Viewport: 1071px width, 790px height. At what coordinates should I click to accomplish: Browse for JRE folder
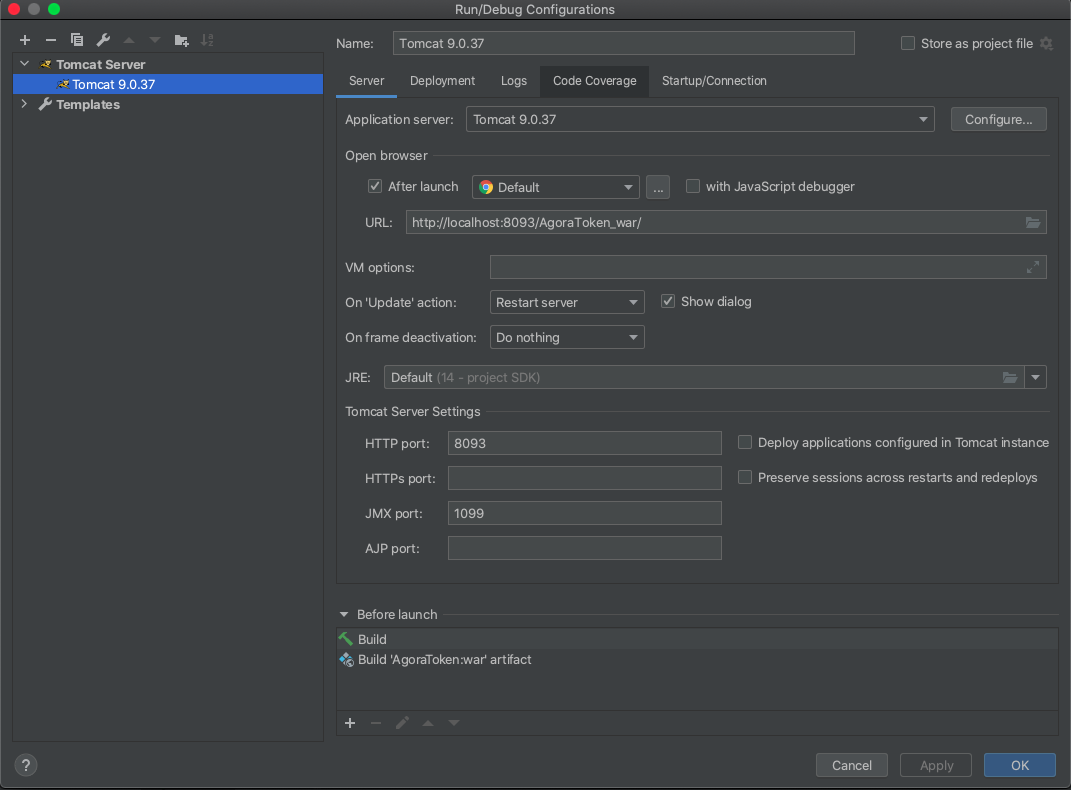click(x=1010, y=378)
